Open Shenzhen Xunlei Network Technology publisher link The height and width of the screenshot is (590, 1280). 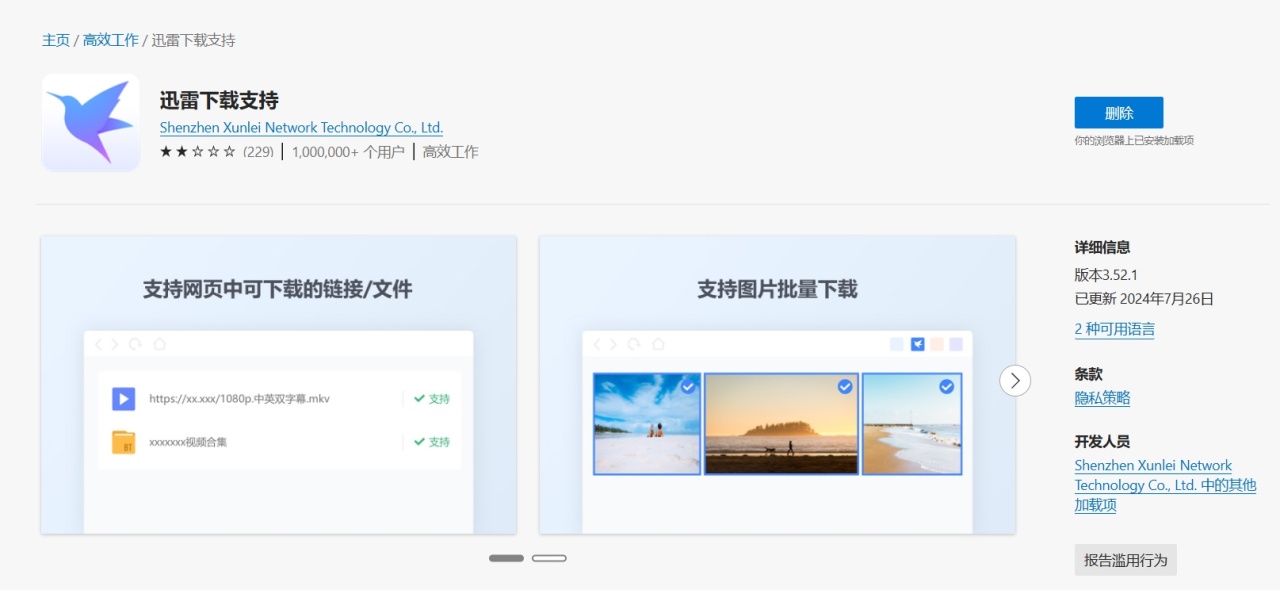(301, 128)
